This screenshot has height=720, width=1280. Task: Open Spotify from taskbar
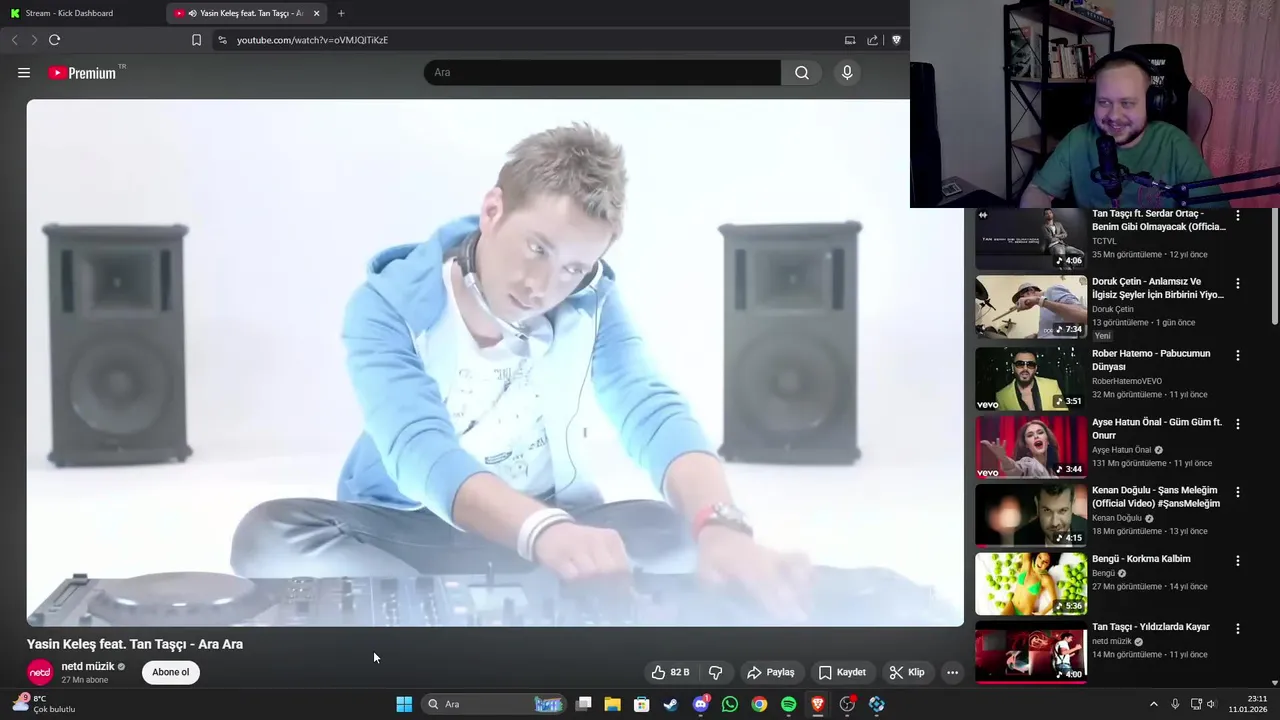788,704
